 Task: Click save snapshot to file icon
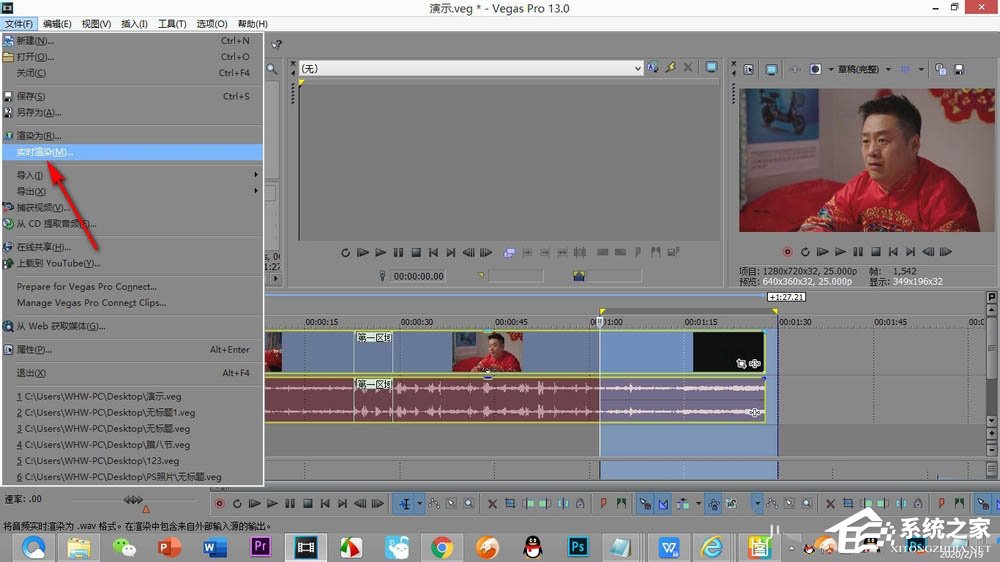(x=959, y=70)
